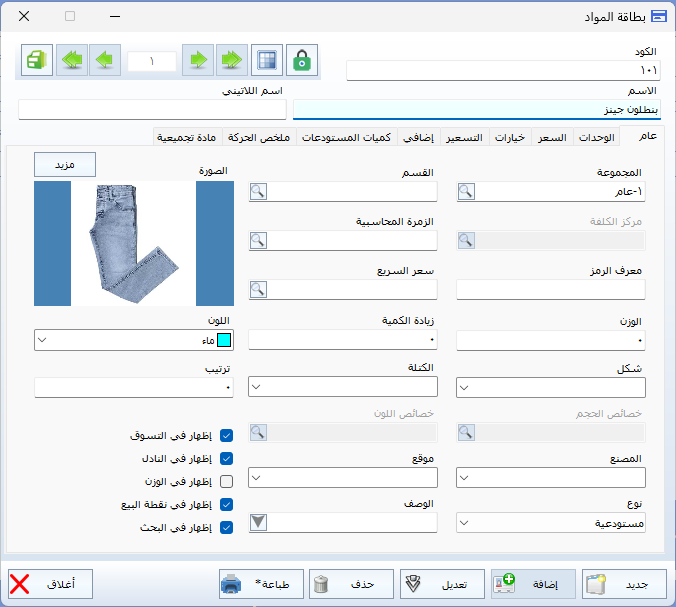676x607 pixels.
Task: Open lookup magnifier for المجموعة field
Action: coord(466,191)
